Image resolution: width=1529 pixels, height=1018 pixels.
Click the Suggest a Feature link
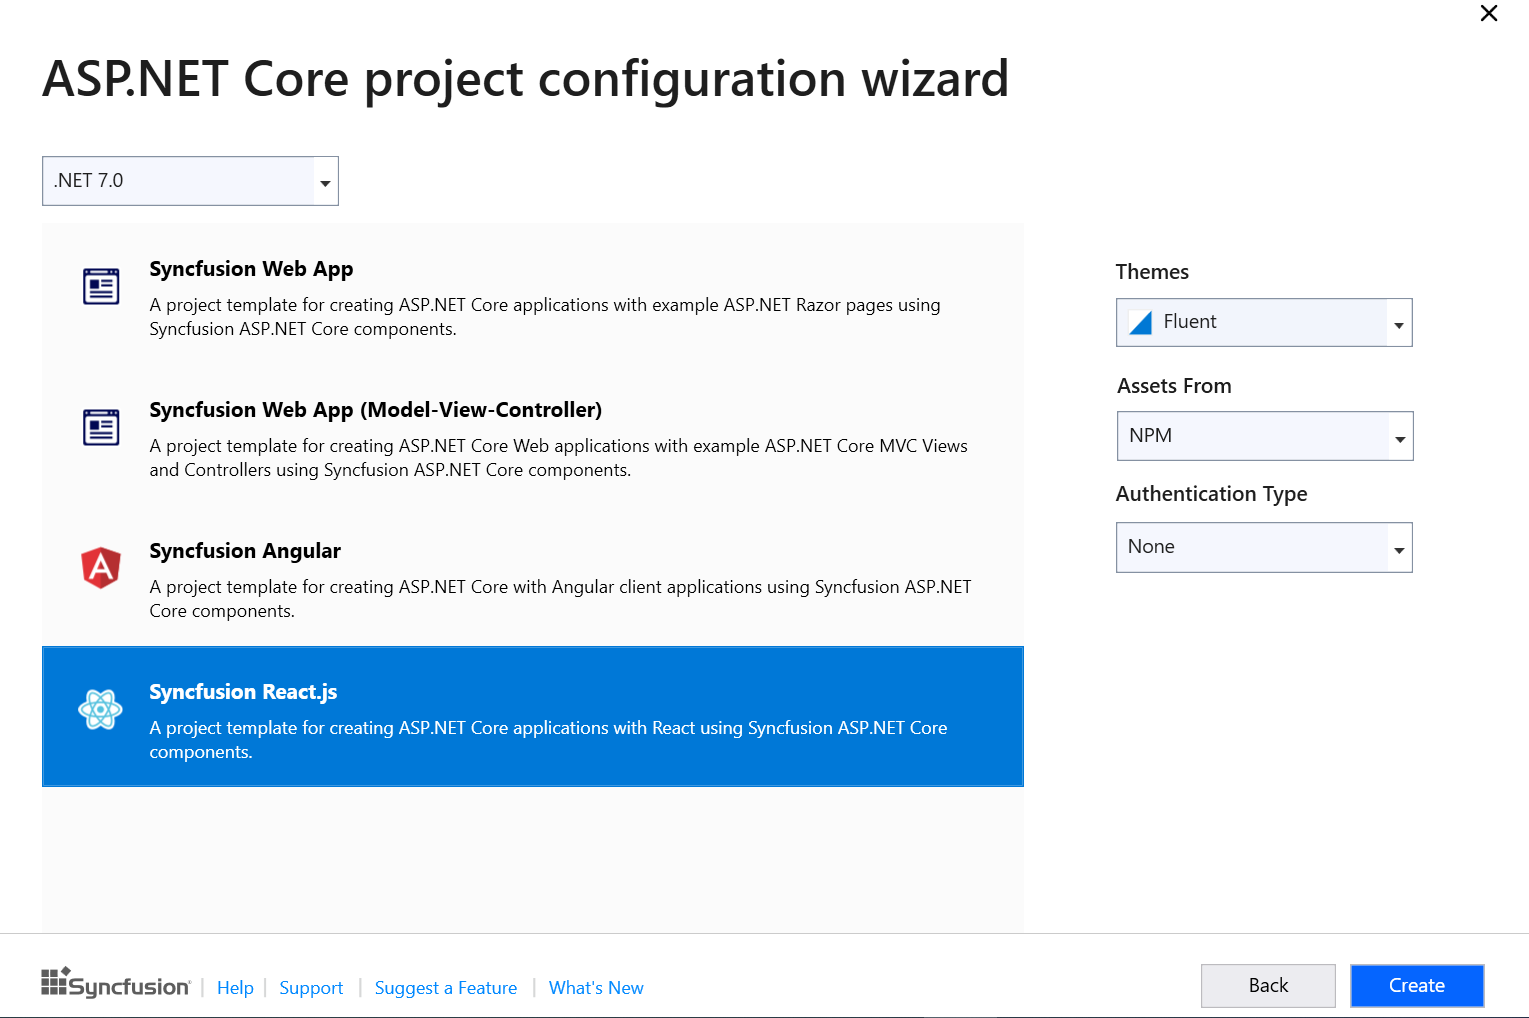pos(446,988)
